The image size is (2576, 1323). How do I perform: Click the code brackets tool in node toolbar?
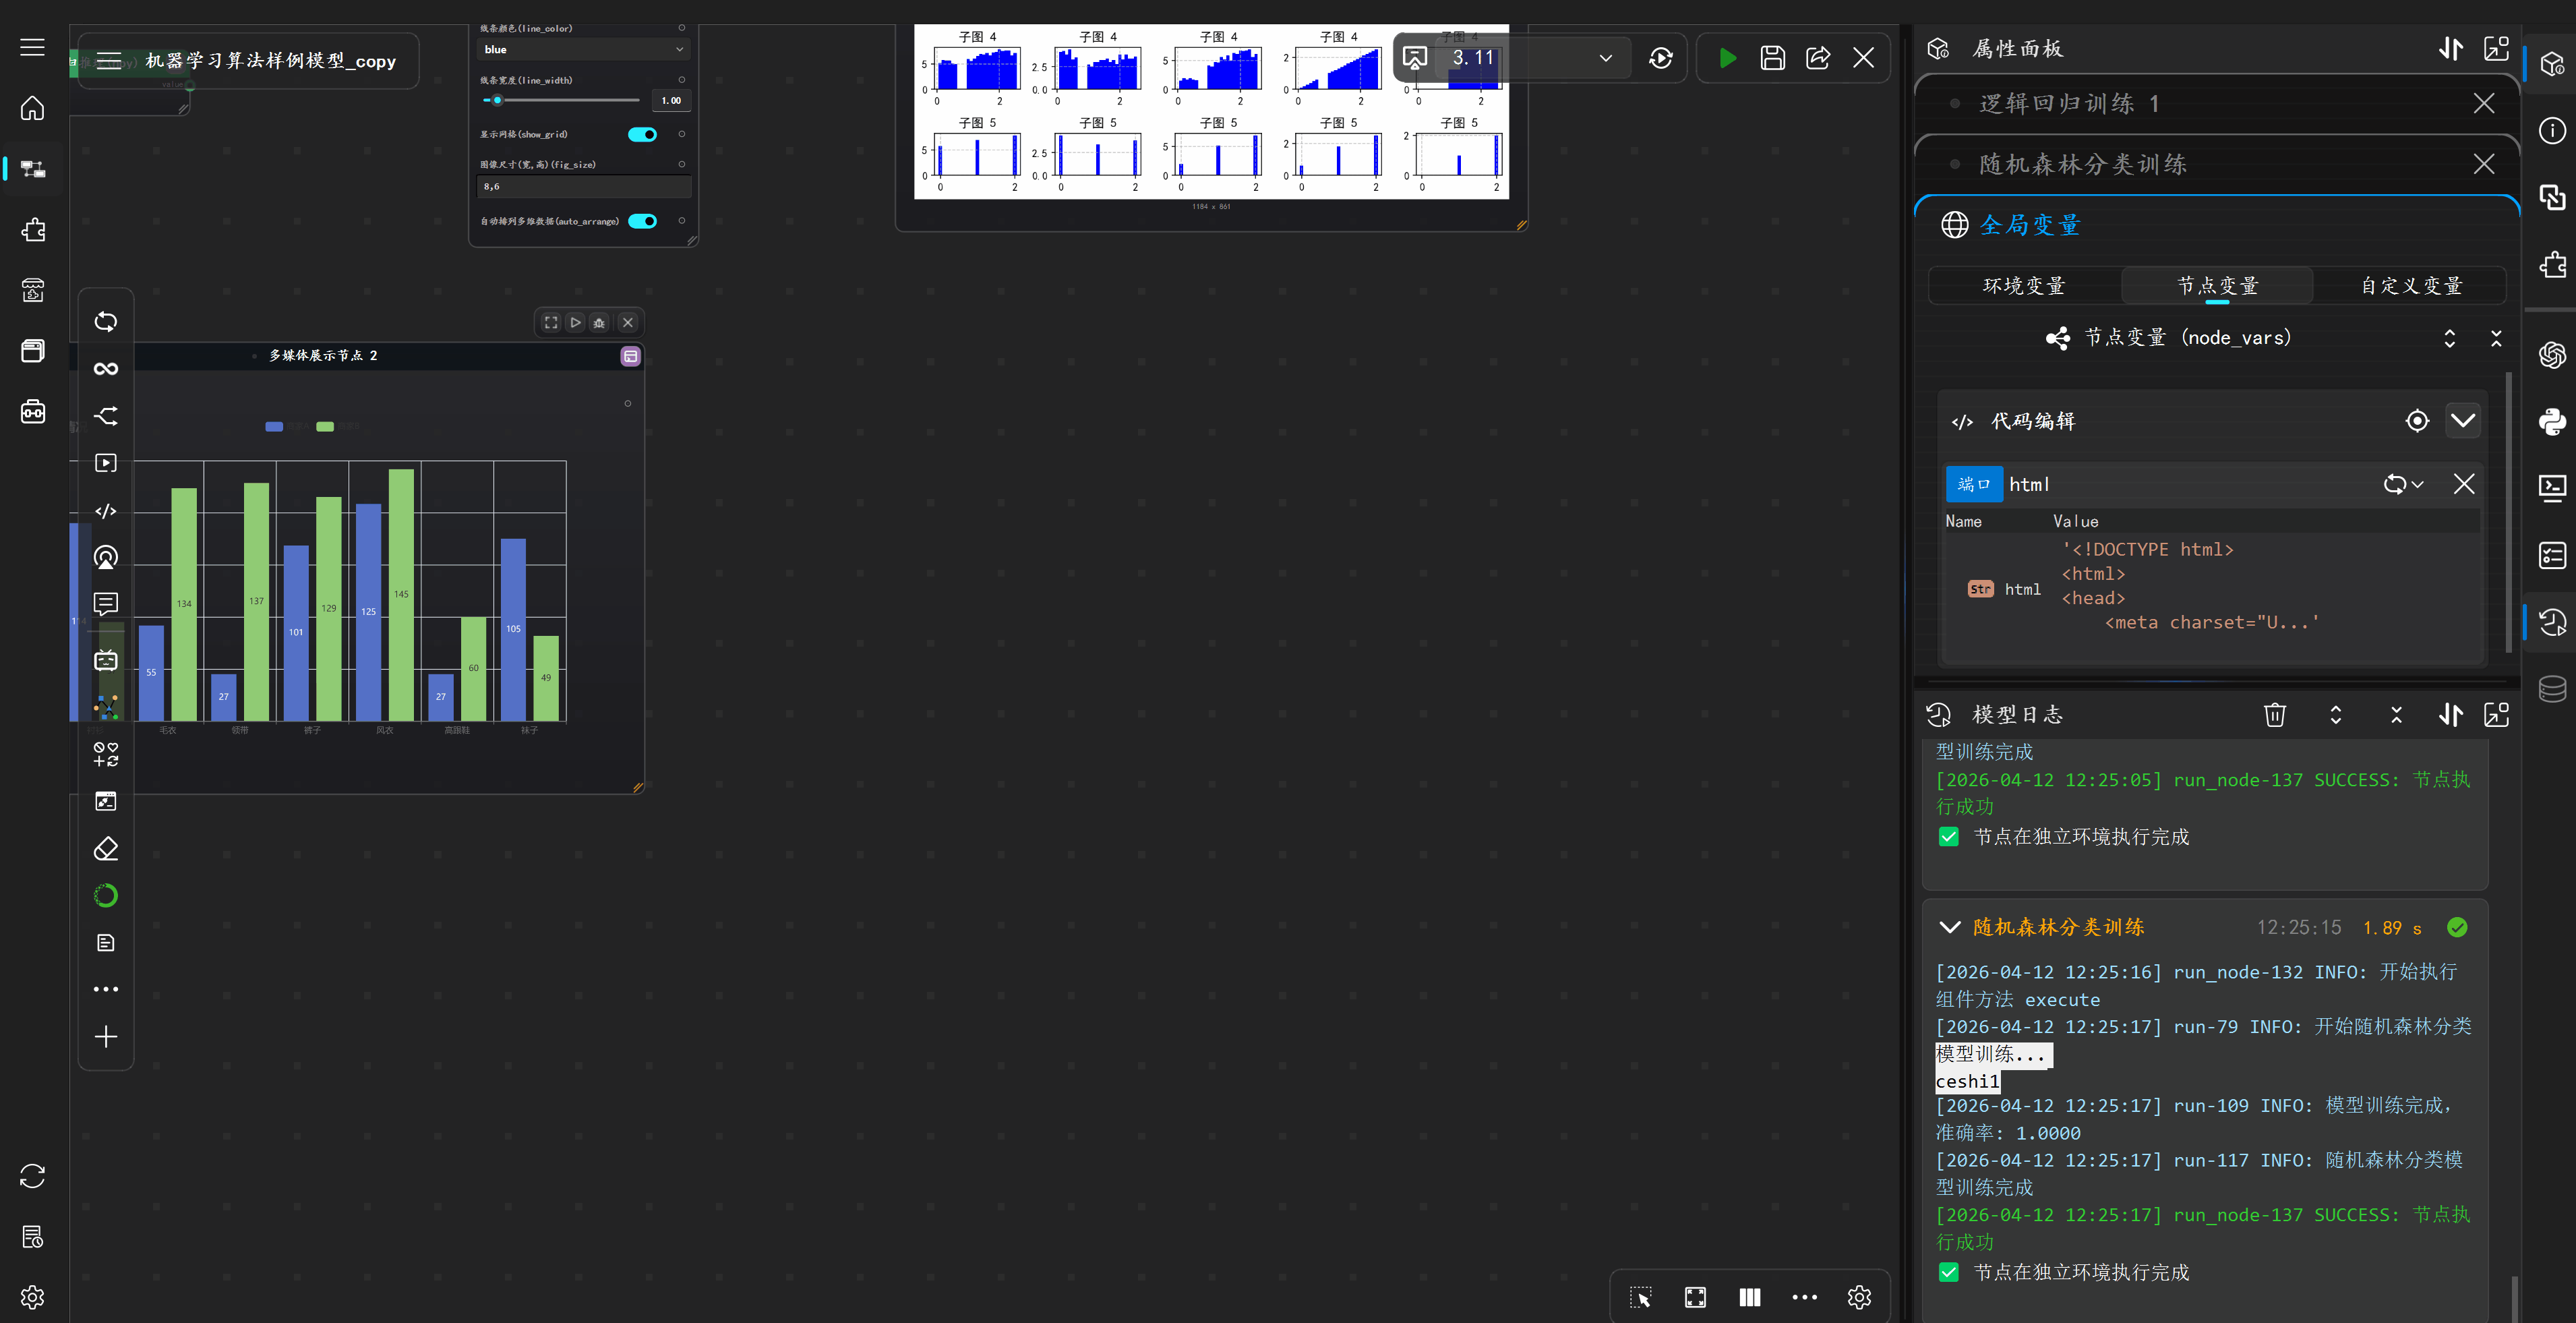pyautogui.click(x=106, y=511)
